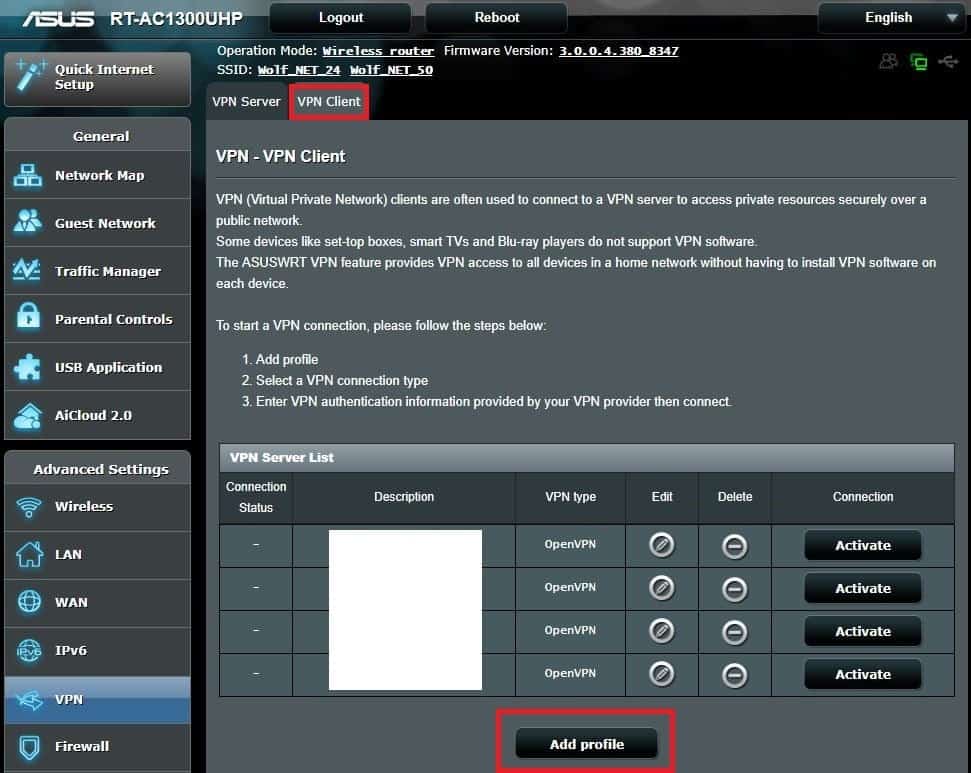The width and height of the screenshot is (971, 773).
Task: Click the VPN type column header
Action: coord(570,497)
